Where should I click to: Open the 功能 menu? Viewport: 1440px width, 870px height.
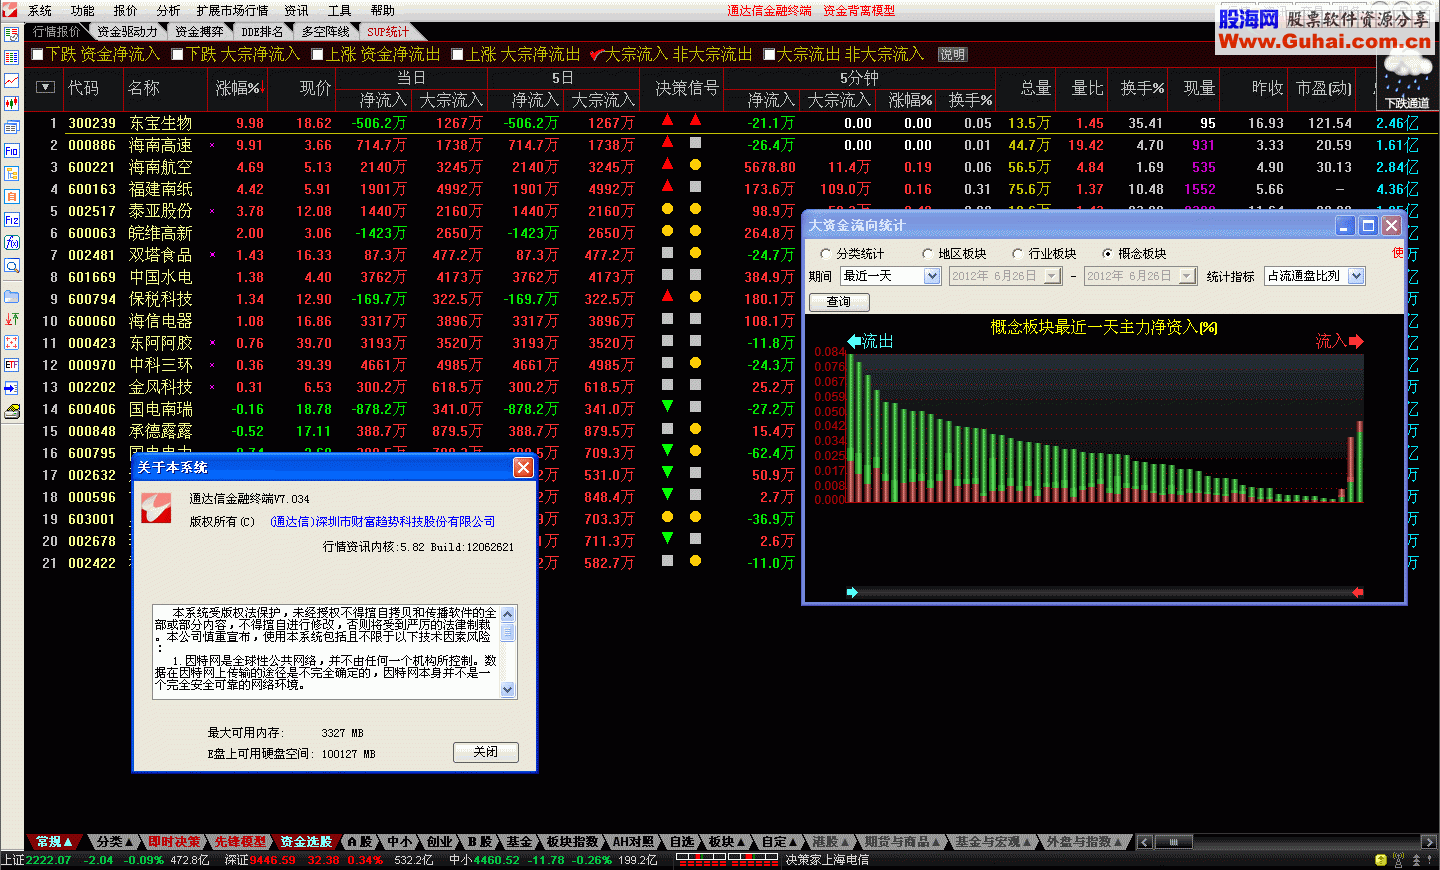click(83, 10)
